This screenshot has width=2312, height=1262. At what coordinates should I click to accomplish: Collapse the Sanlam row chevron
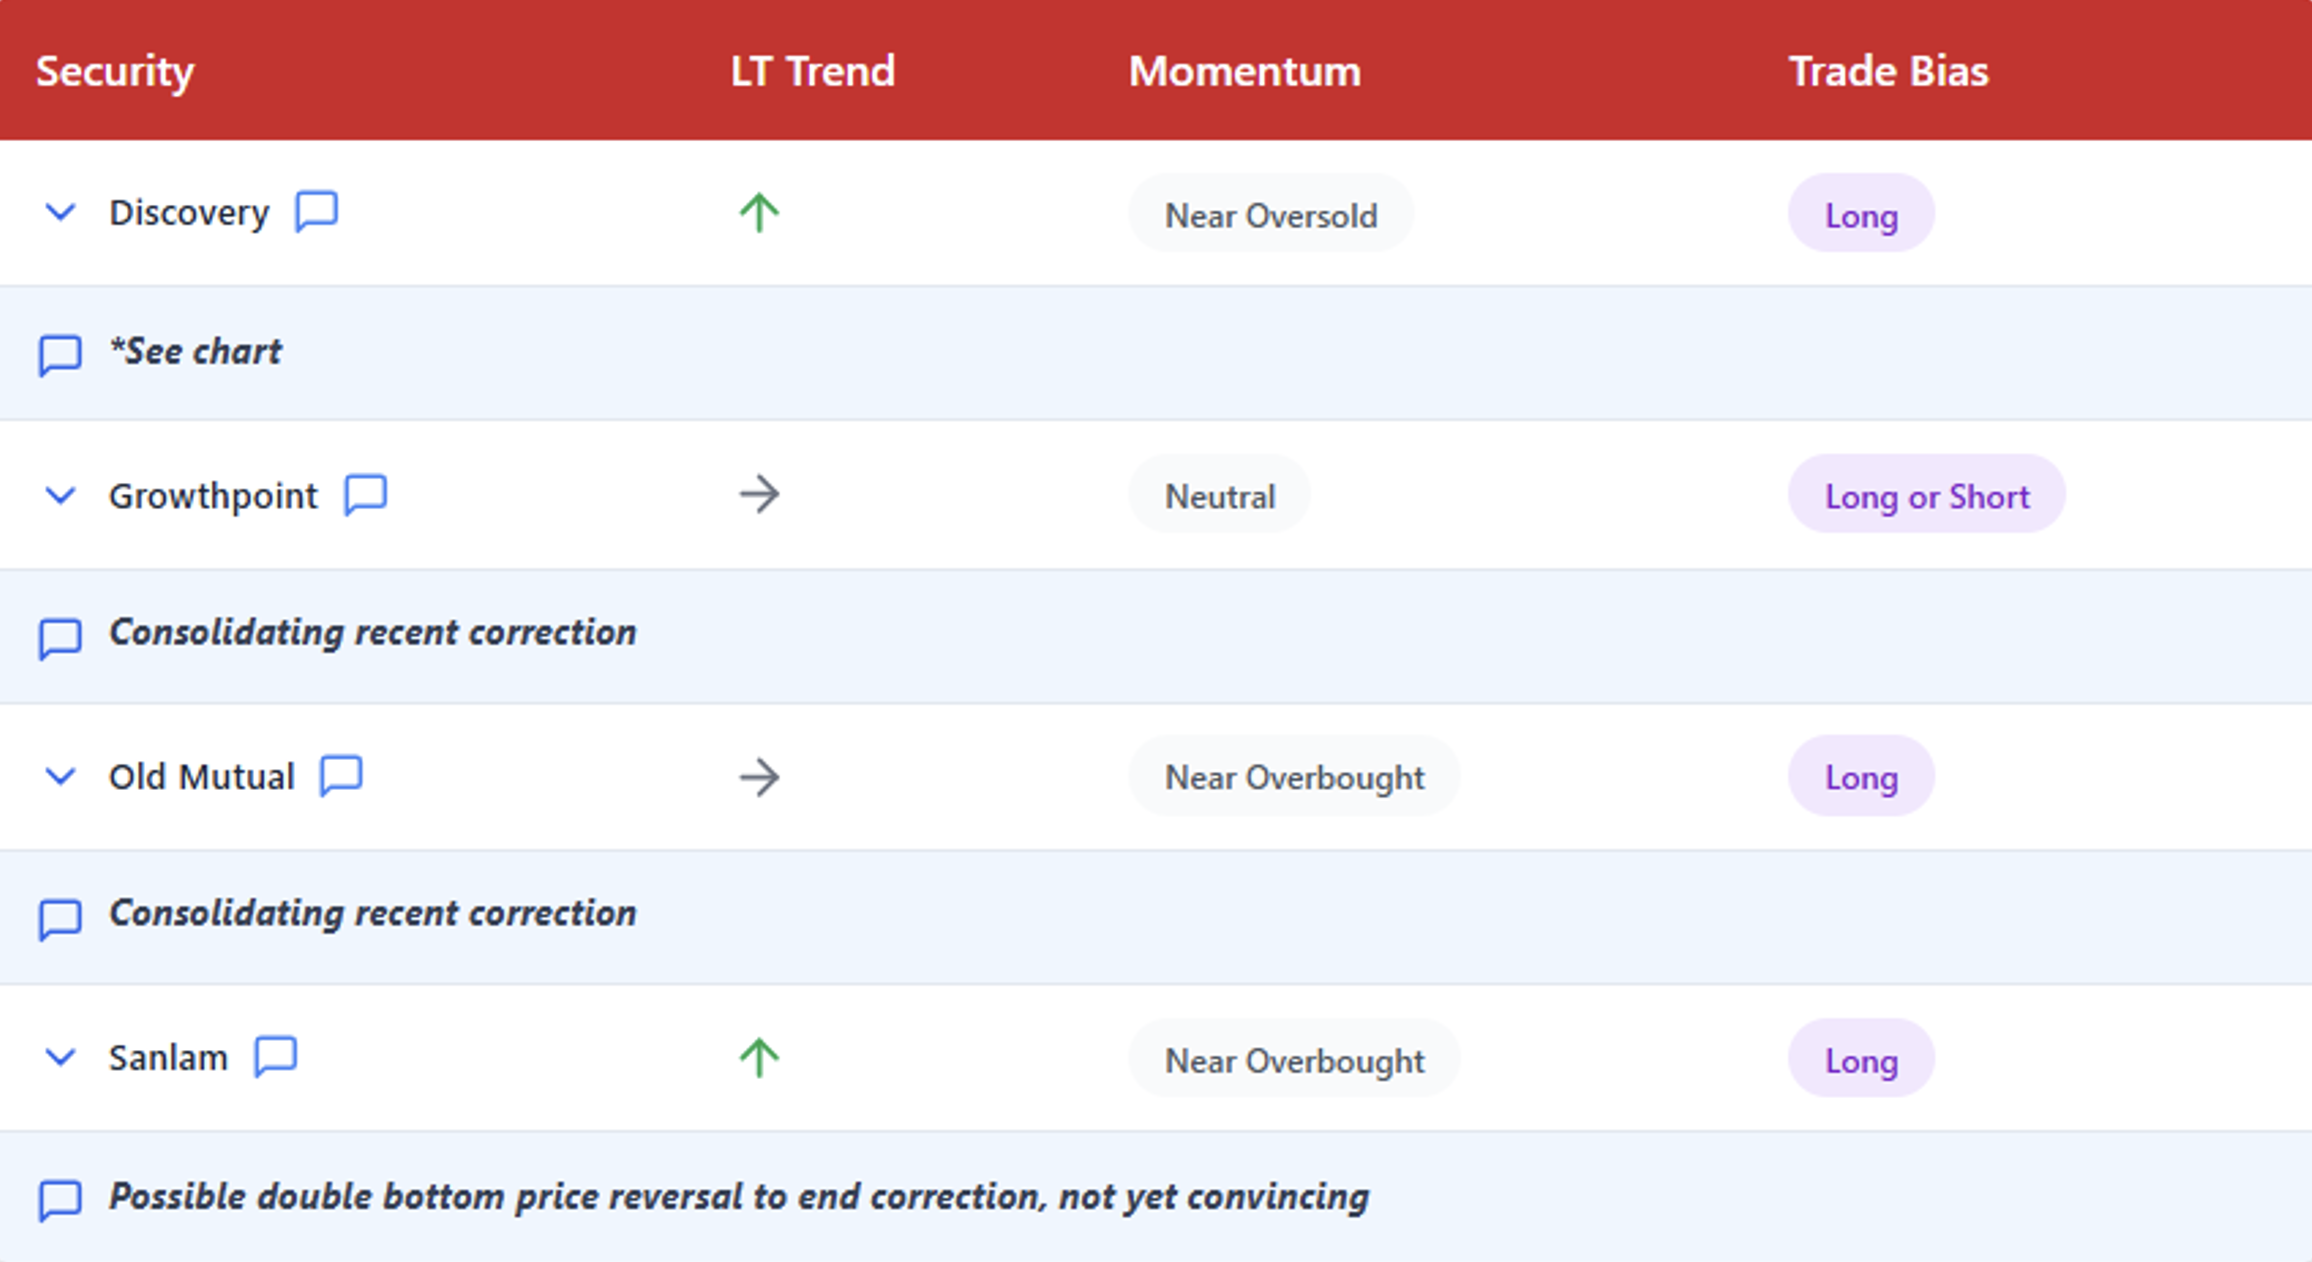(x=61, y=1057)
